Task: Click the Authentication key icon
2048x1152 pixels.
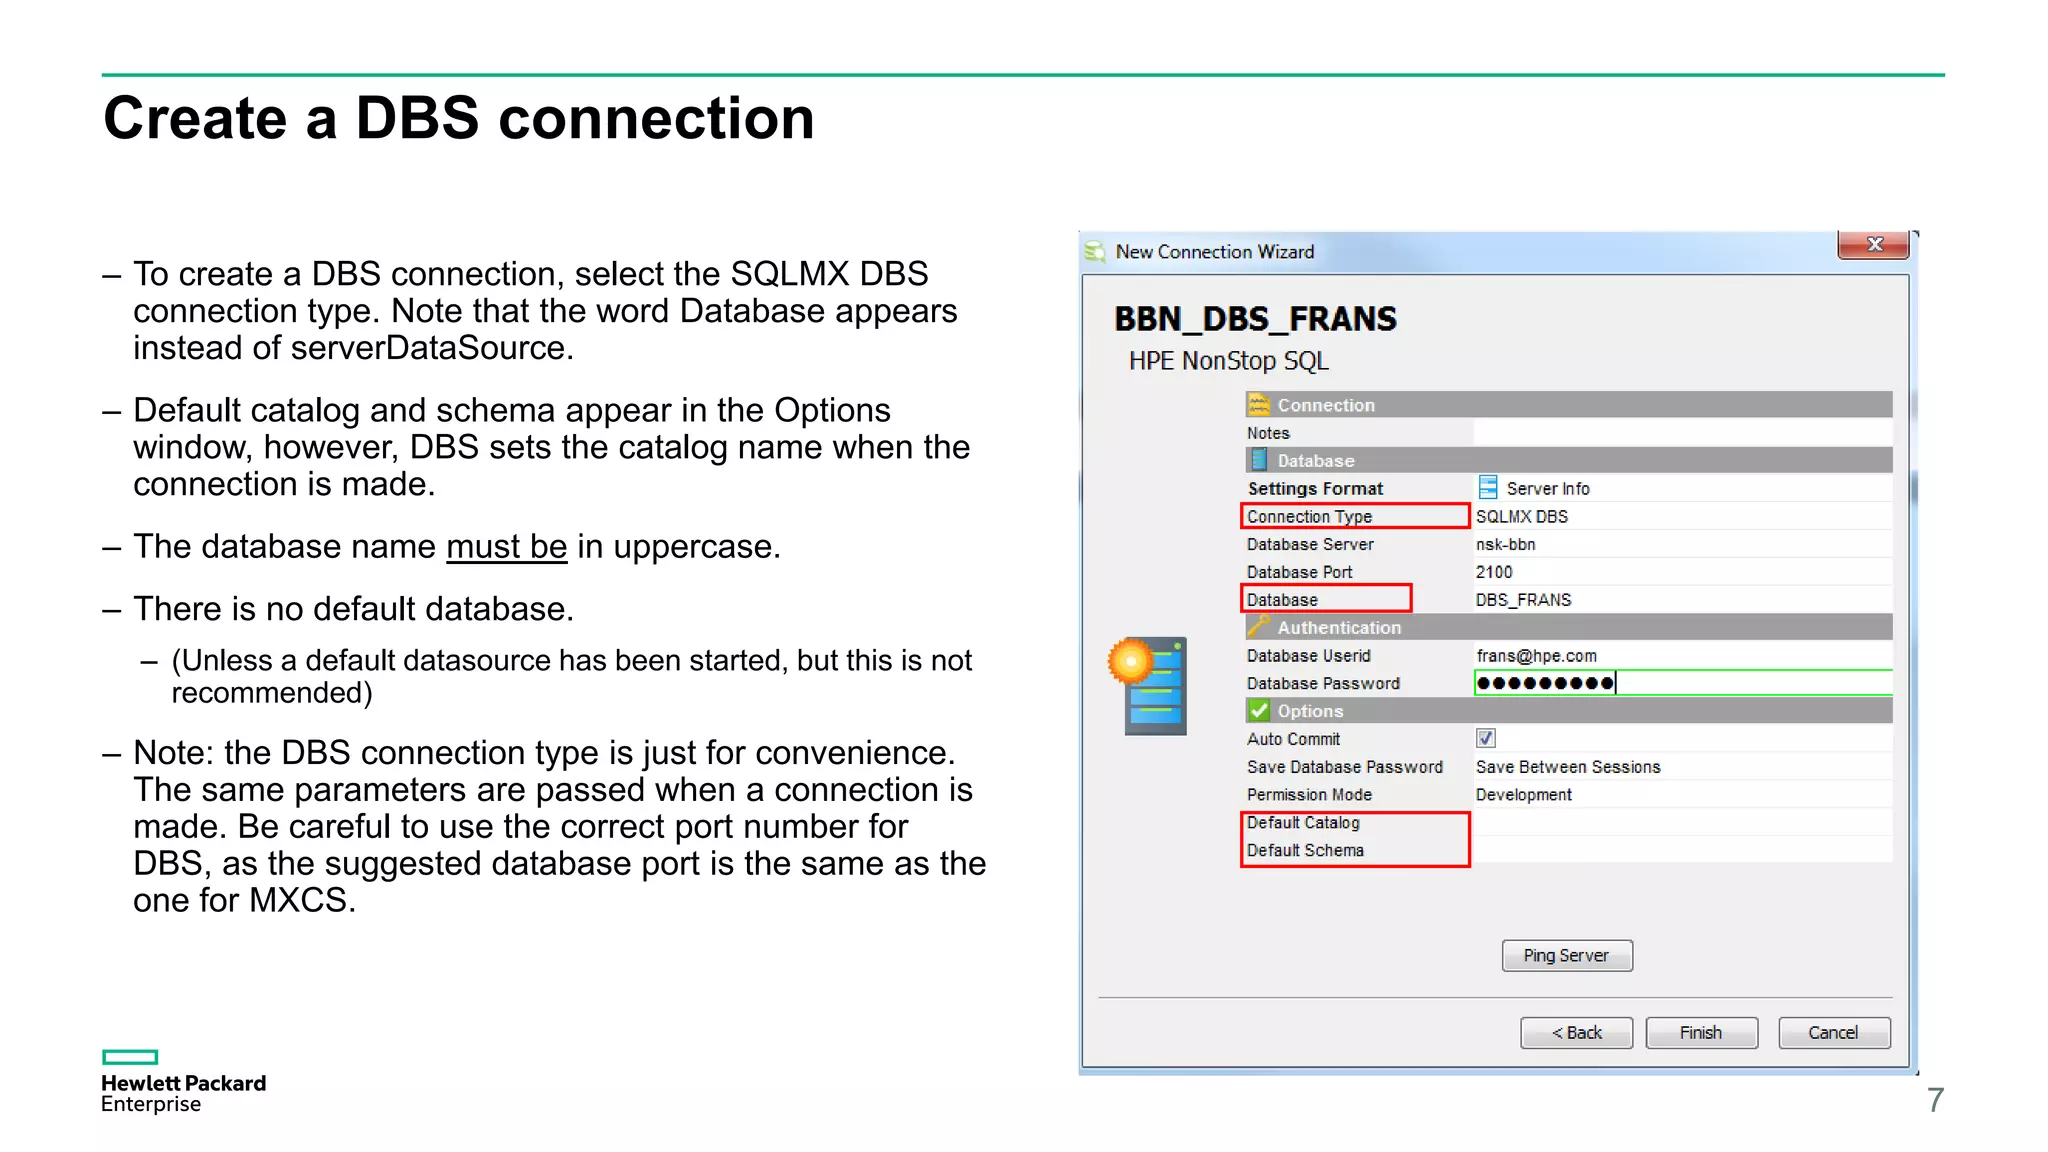Action: coord(1258,627)
